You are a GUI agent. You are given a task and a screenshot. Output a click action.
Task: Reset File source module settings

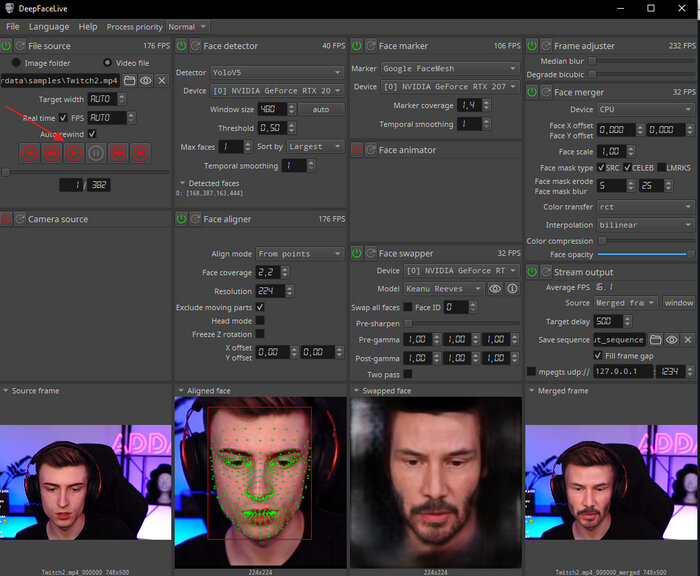click(x=20, y=46)
